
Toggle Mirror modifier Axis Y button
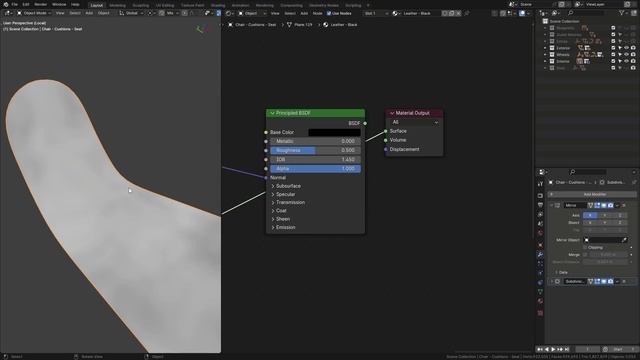point(605,215)
